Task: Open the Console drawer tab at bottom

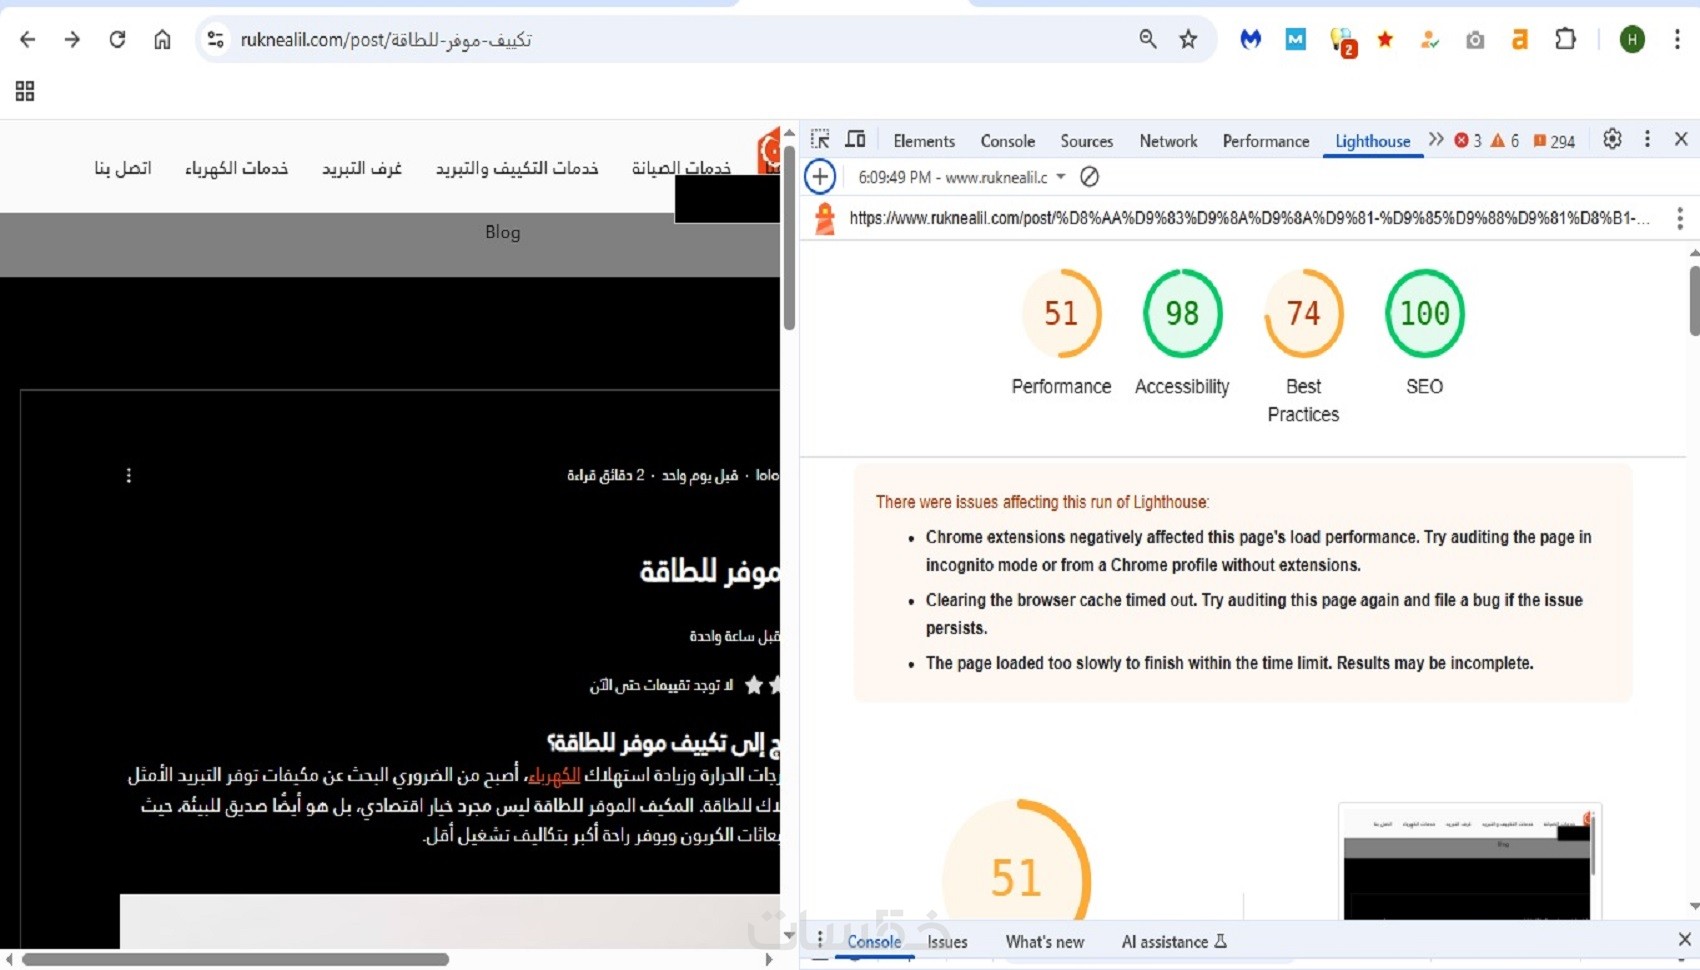Action: click(x=874, y=942)
